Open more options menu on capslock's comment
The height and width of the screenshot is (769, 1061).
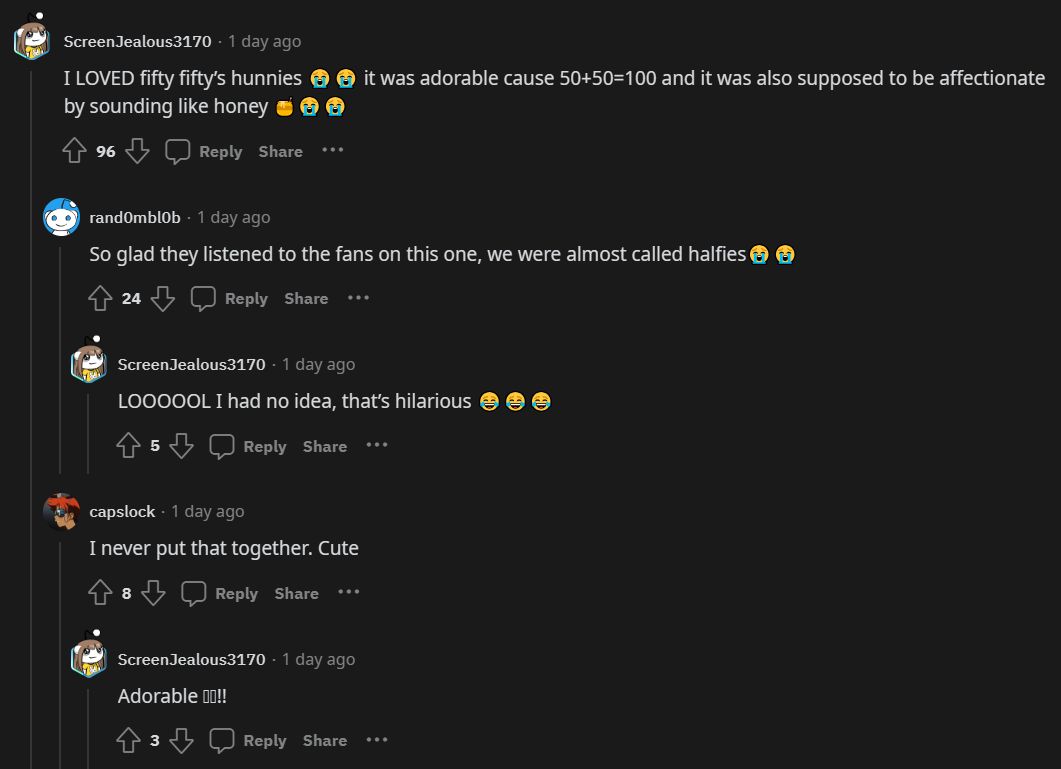click(348, 592)
